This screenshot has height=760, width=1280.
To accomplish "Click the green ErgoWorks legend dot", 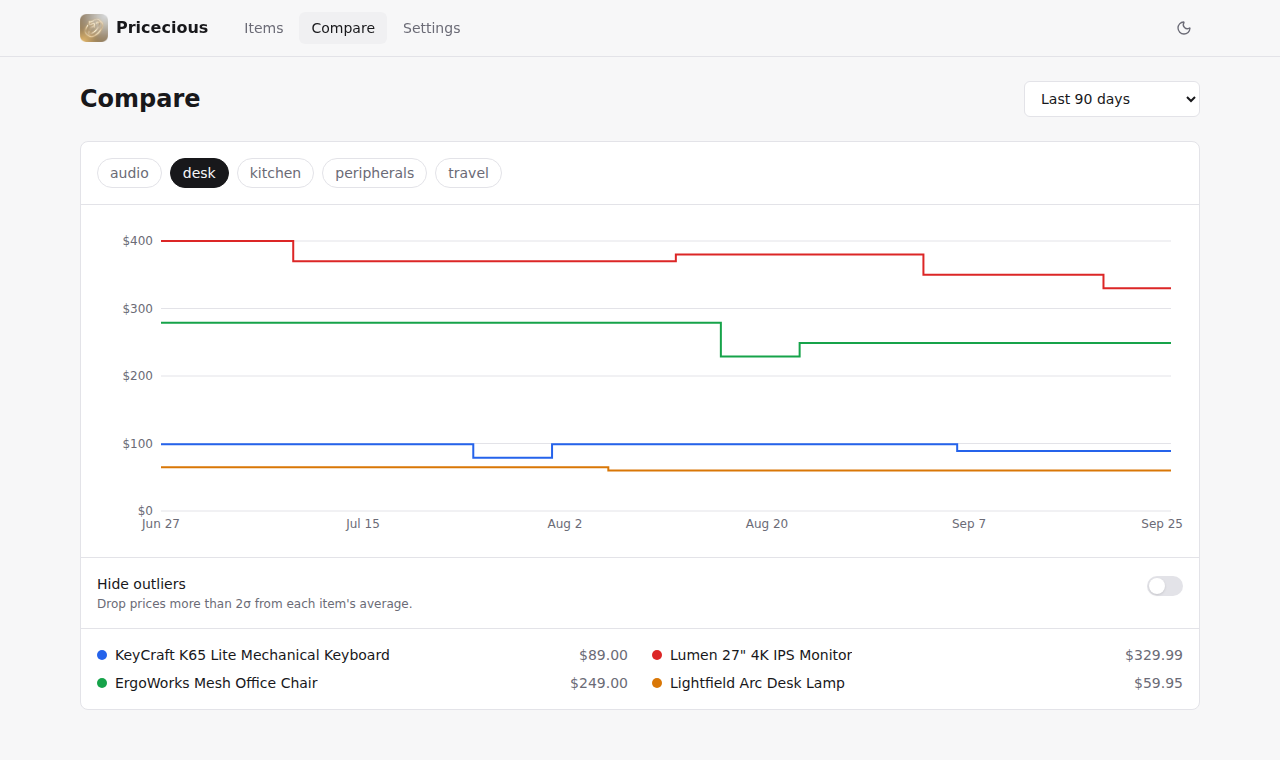I will [x=102, y=683].
